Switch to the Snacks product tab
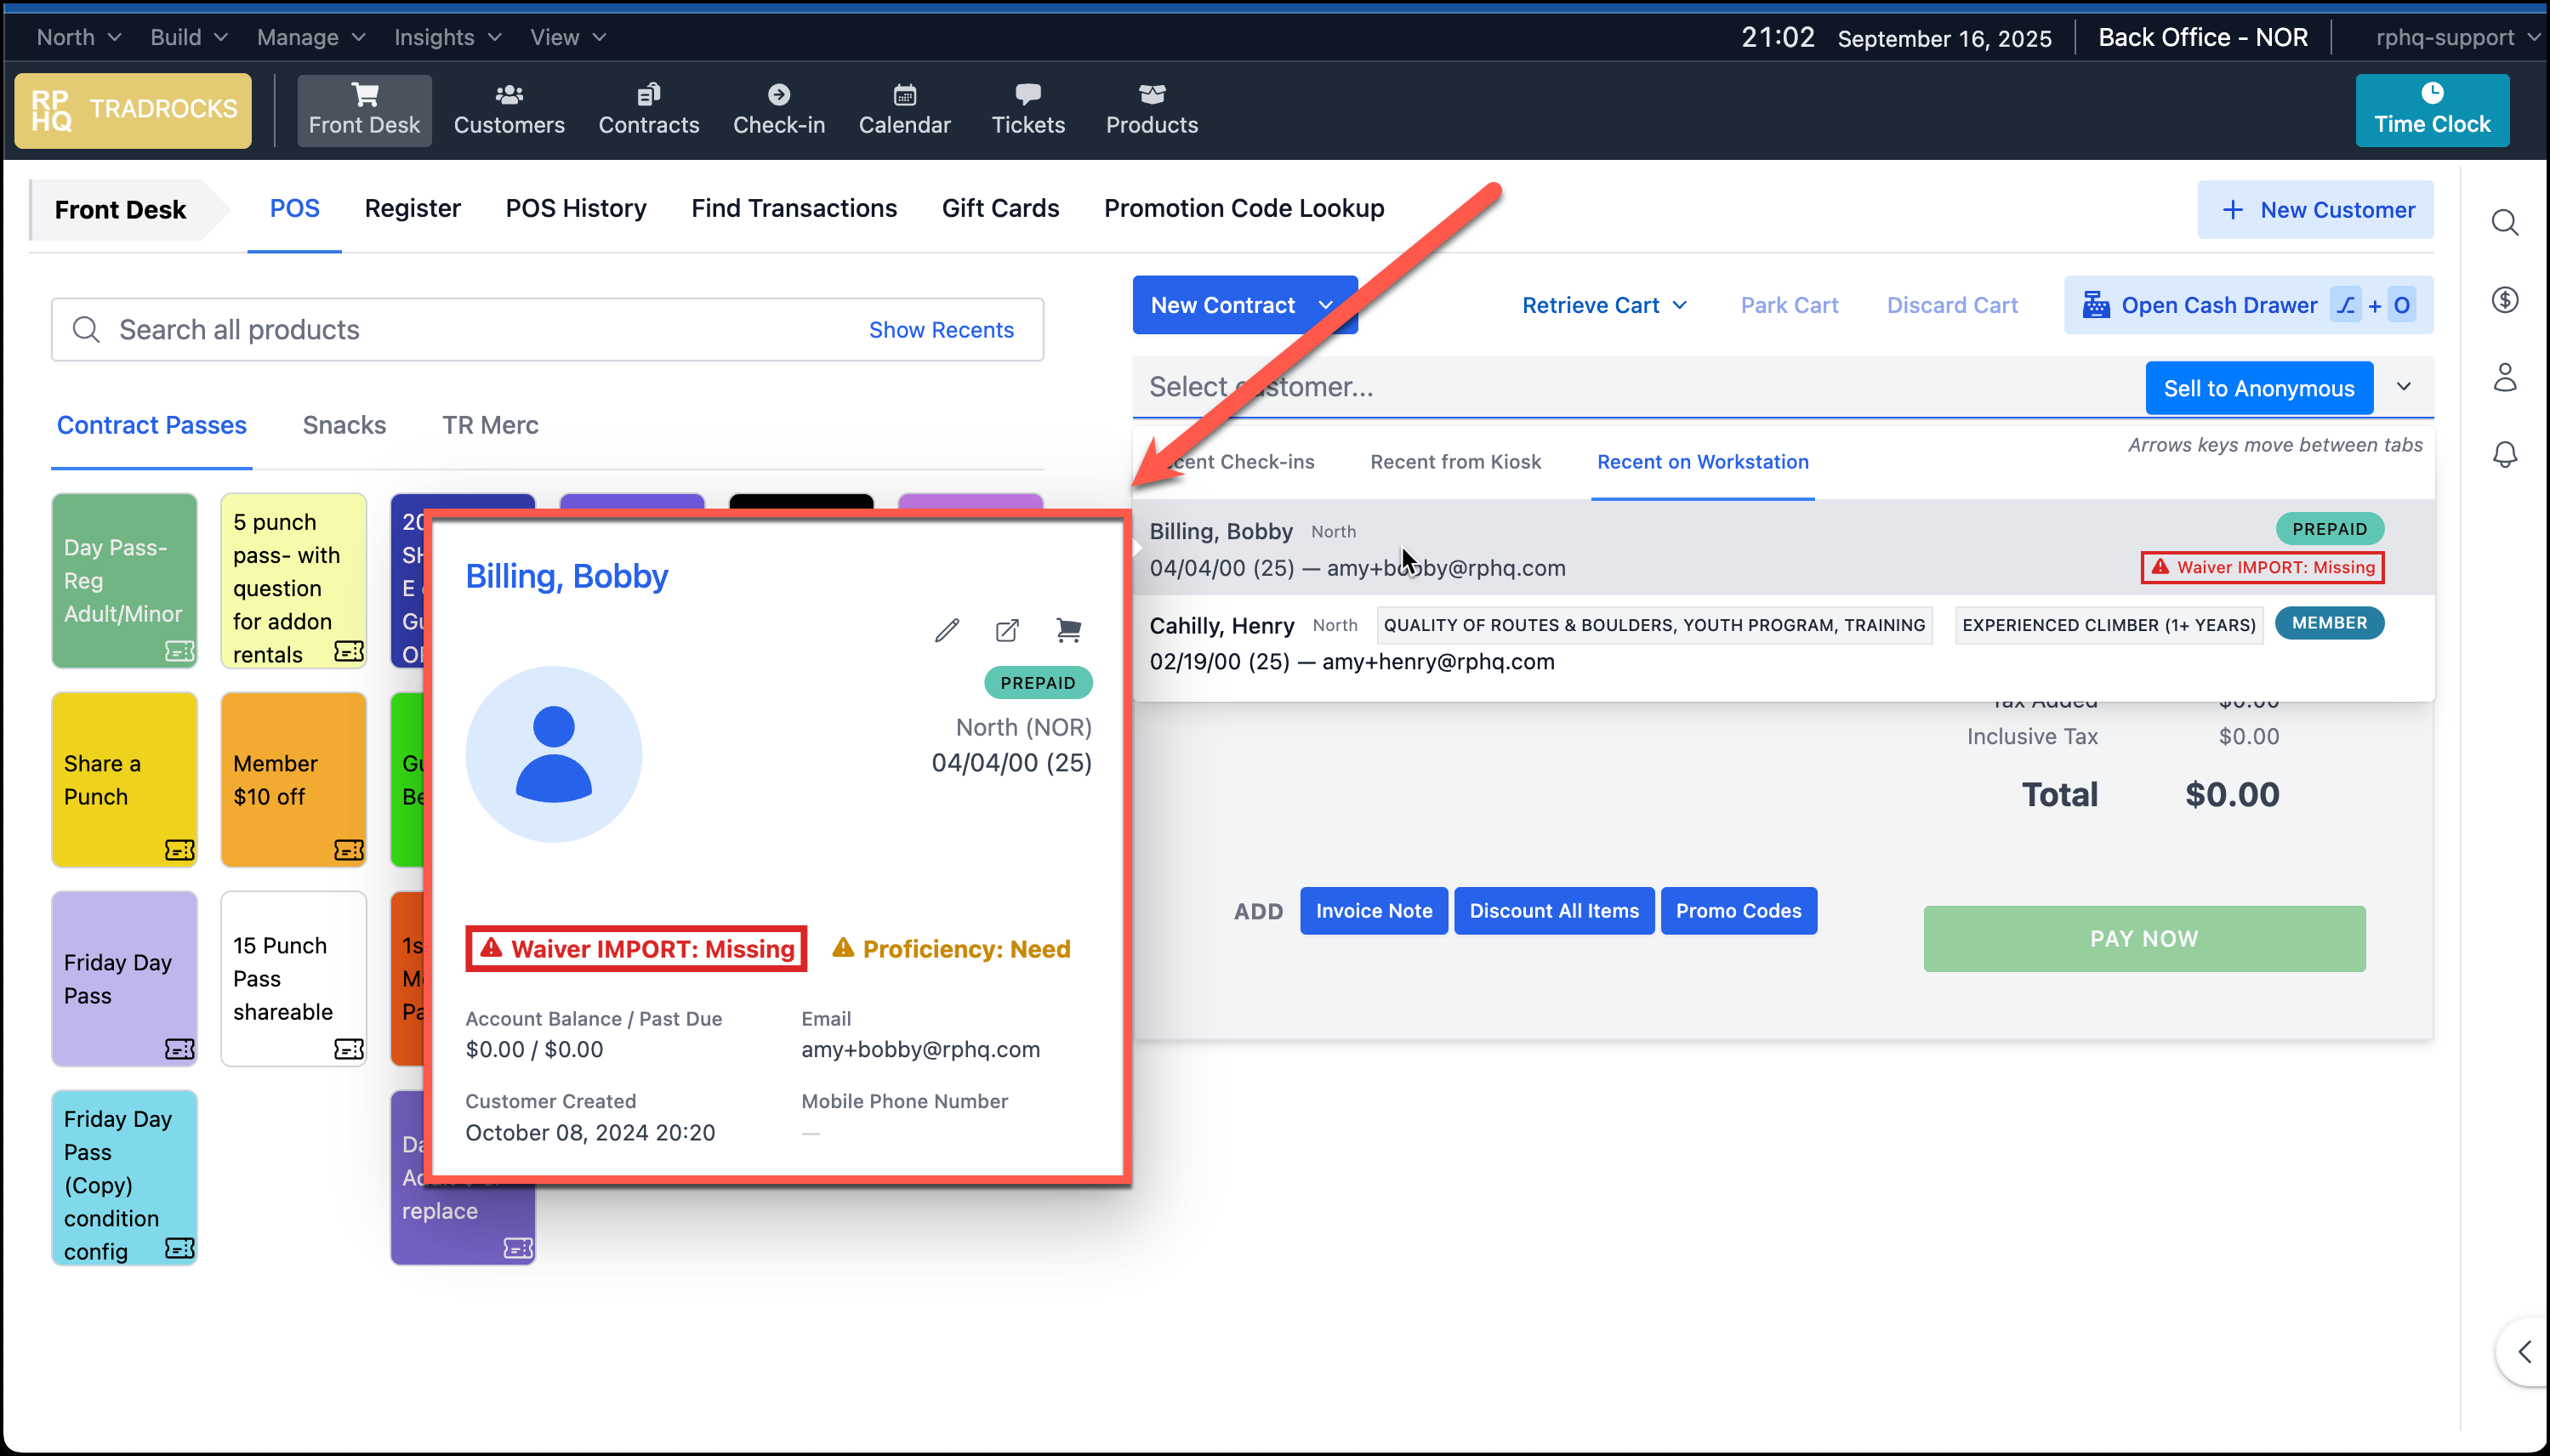This screenshot has width=2550, height=1456. pos(344,425)
